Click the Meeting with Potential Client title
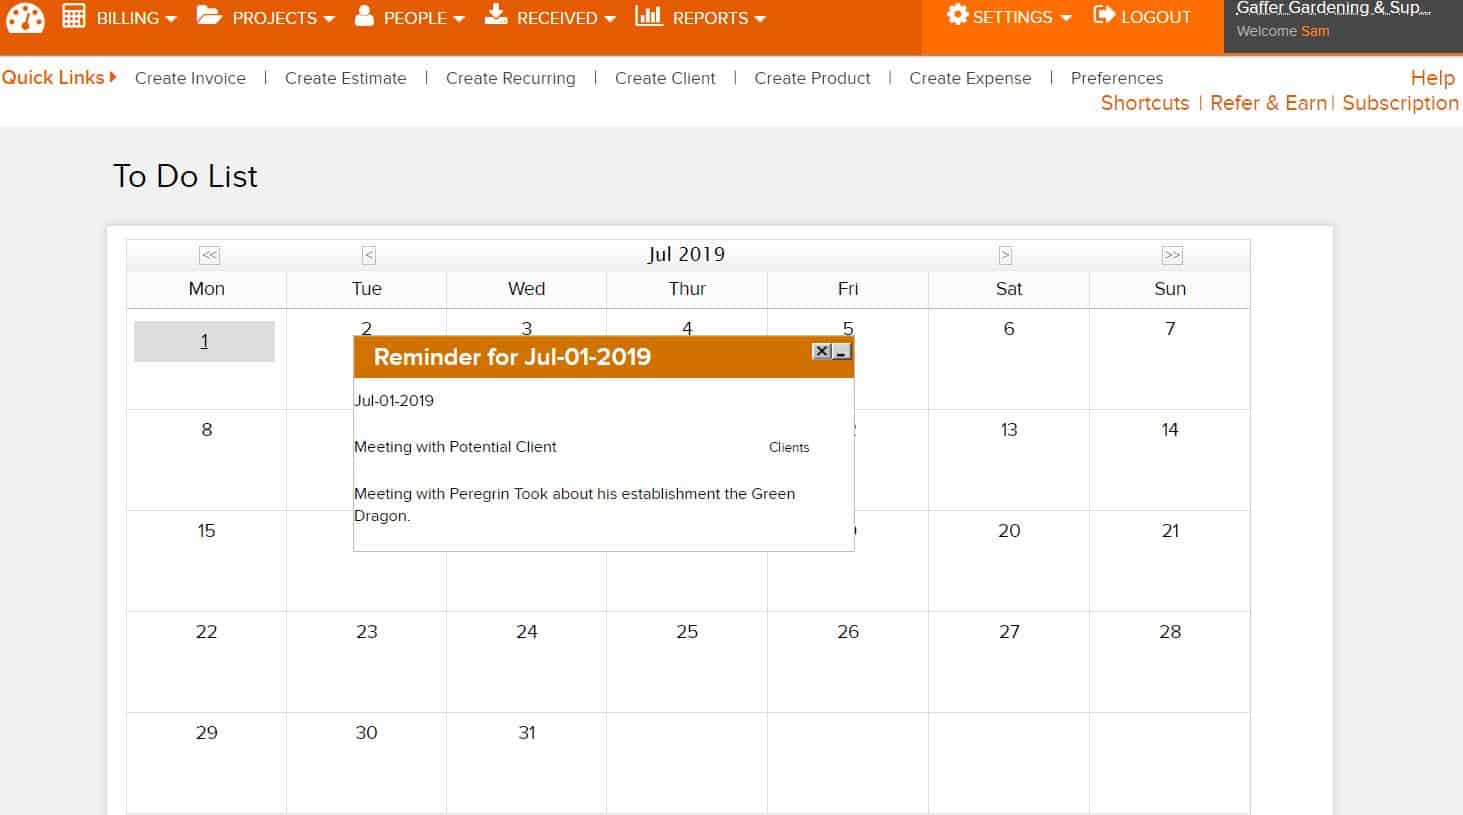 click(455, 447)
